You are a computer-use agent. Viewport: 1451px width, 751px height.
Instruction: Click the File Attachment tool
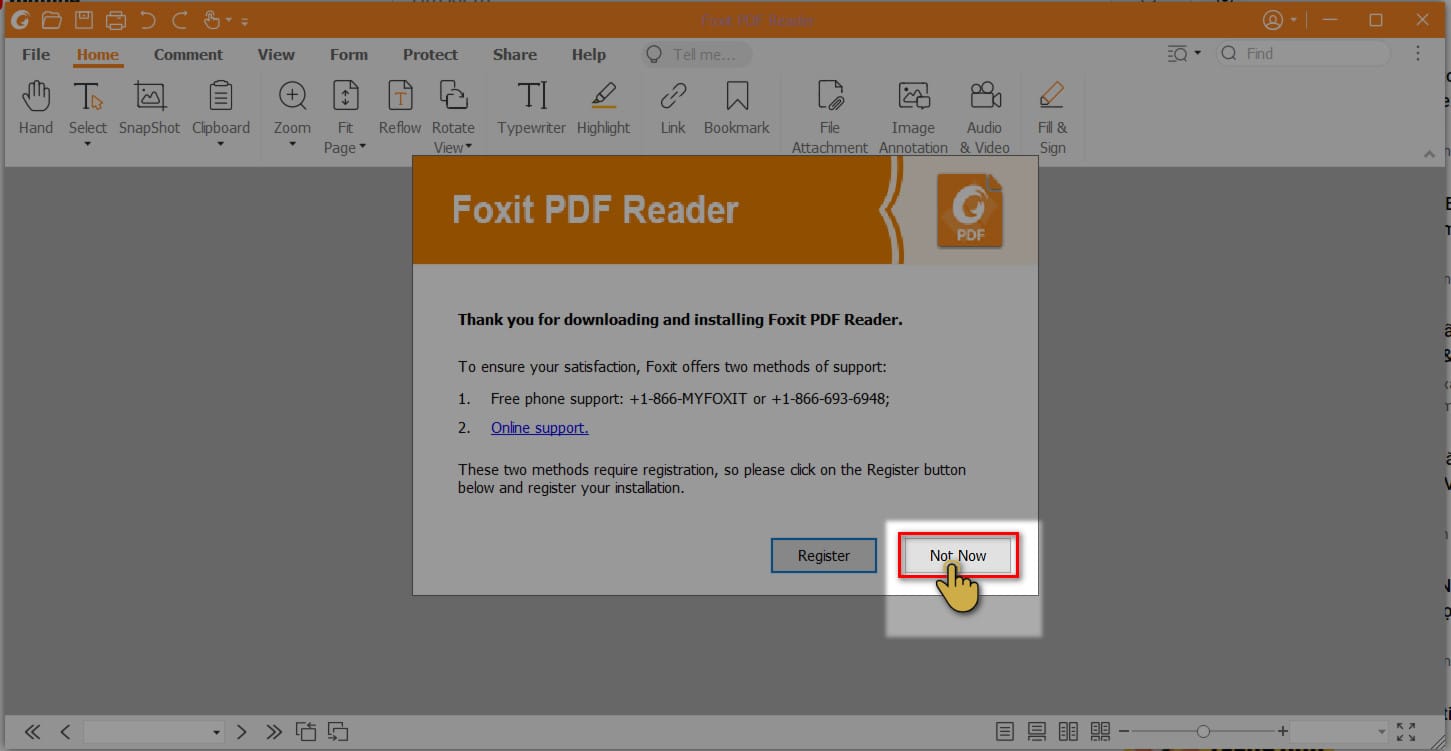pyautogui.click(x=830, y=117)
